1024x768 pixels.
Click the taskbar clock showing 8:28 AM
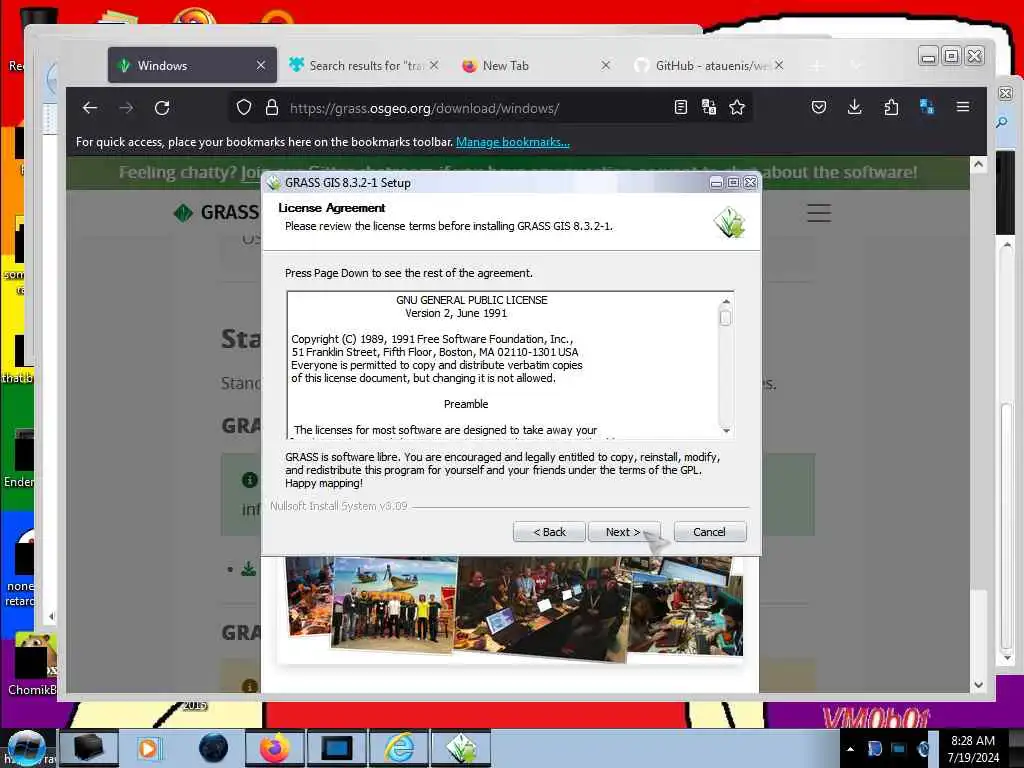pyautogui.click(x=973, y=749)
